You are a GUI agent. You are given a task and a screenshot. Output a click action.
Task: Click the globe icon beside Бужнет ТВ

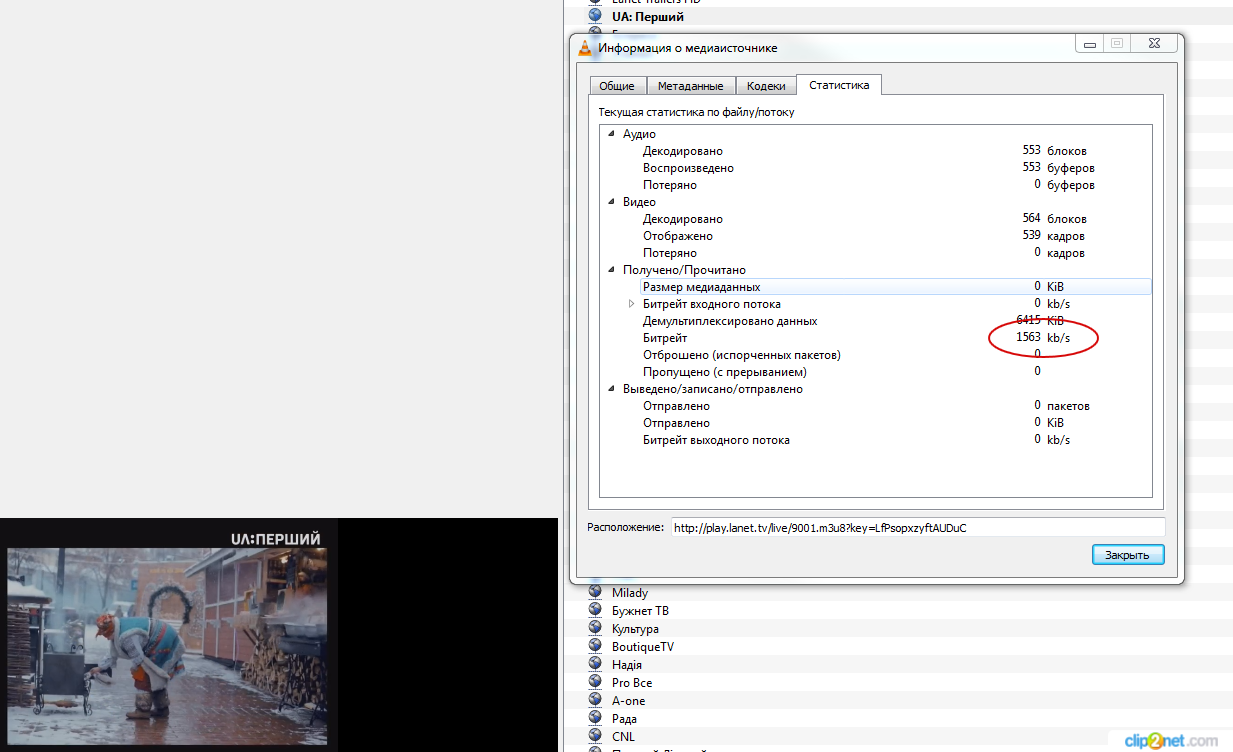595,611
